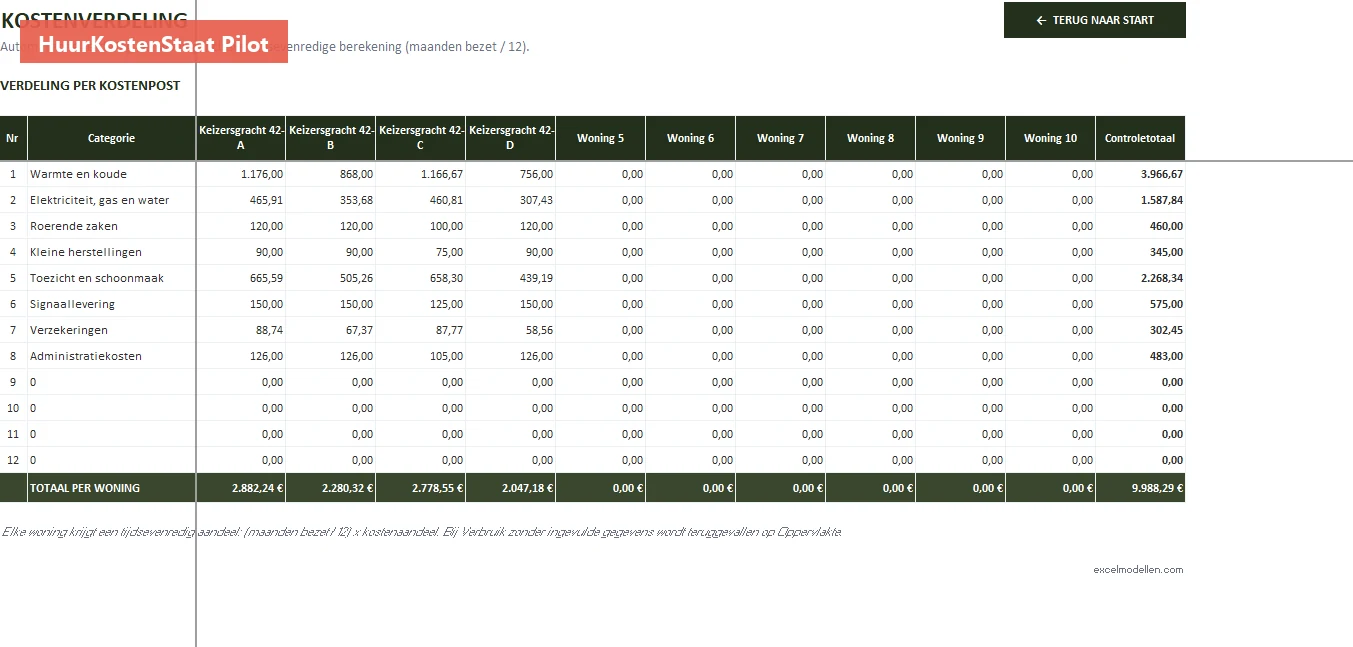Select the Signaallevering value 125,00
Image resolution: width=1353 pixels, height=647 pixels.
tap(421, 304)
